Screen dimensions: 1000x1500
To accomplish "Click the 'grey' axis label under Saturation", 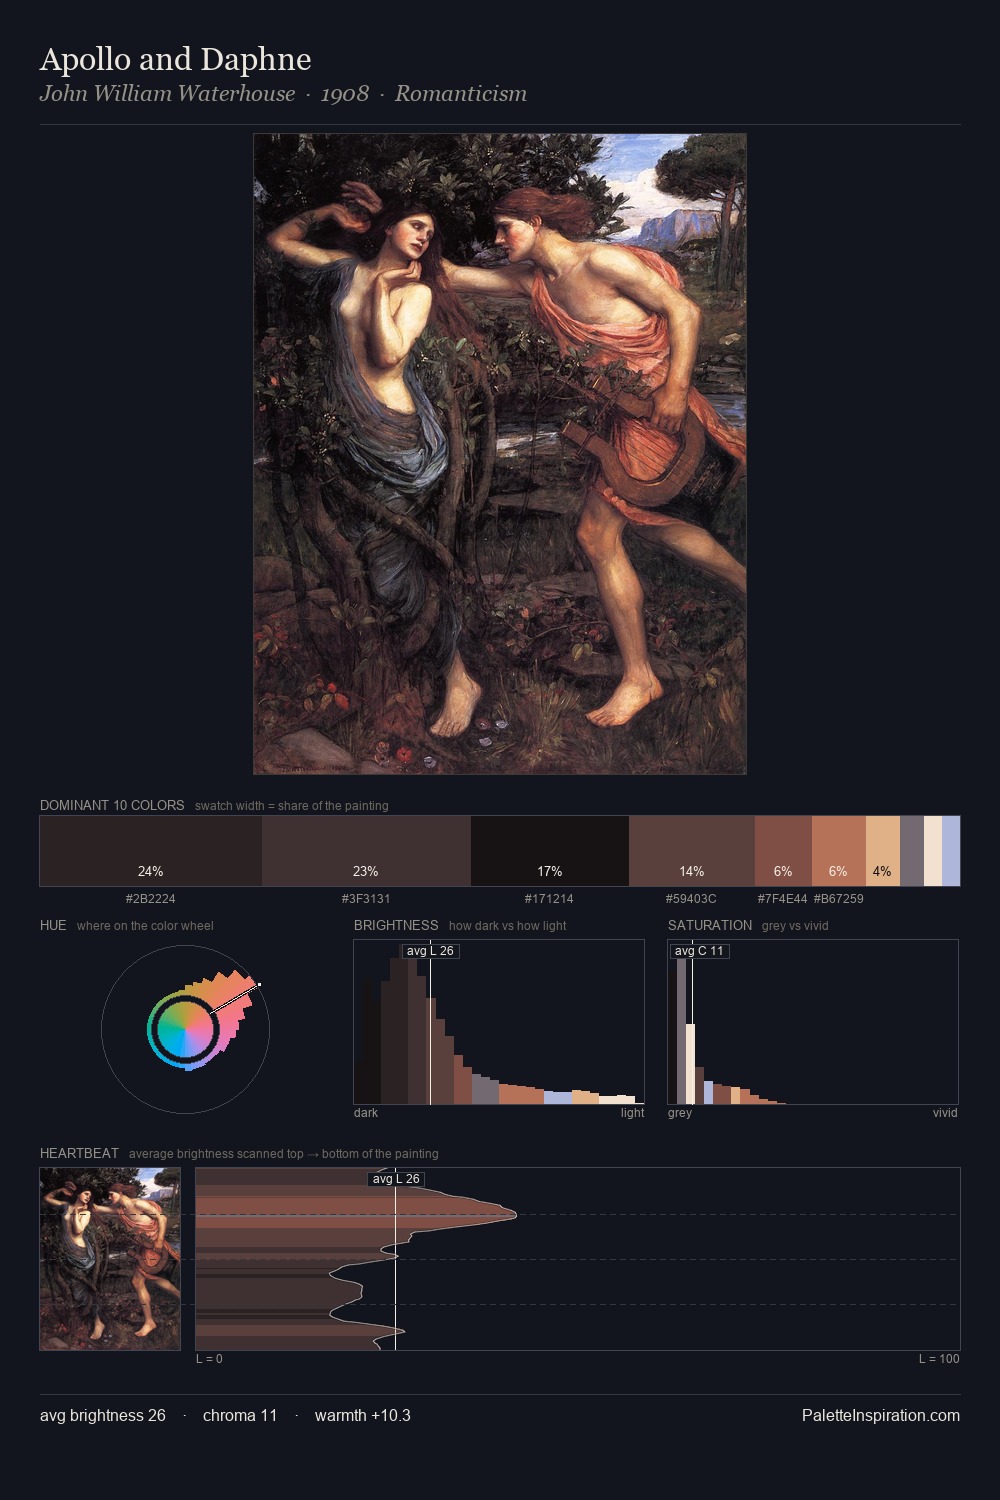I will click(x=680, y=1113).
